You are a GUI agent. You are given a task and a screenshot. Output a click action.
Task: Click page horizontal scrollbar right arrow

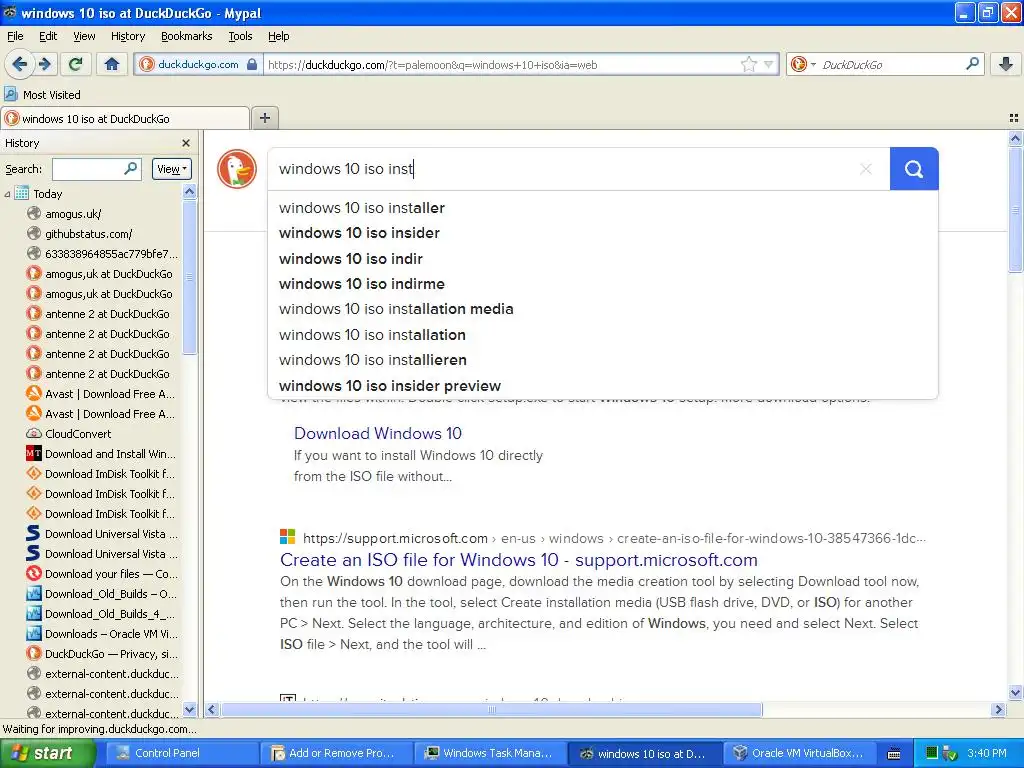pyautogui.click(x=998, y=709)
